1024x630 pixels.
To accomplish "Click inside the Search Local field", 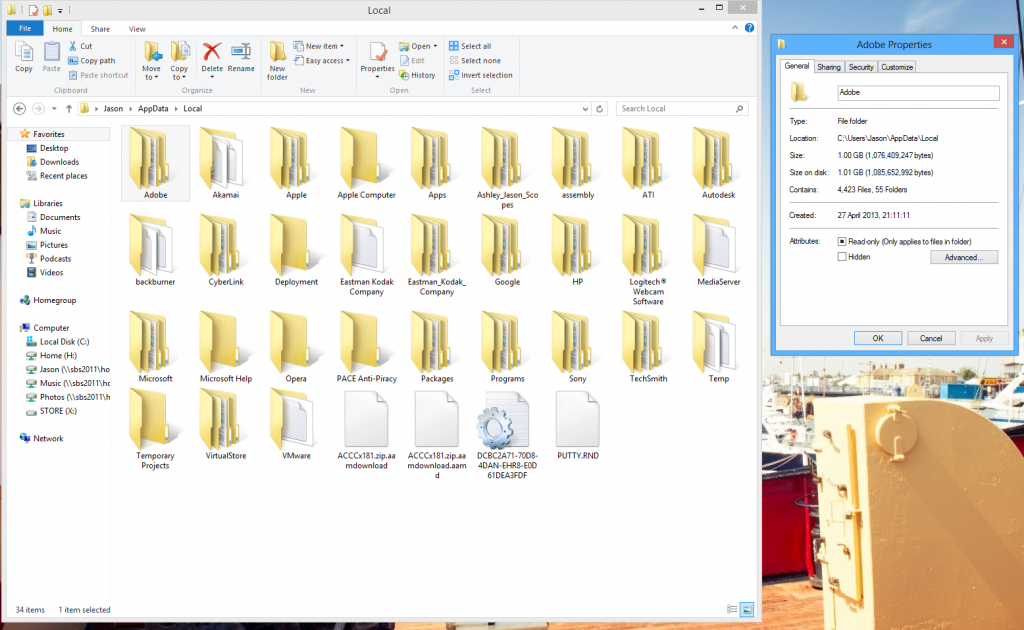I will (x=680, y=108).
